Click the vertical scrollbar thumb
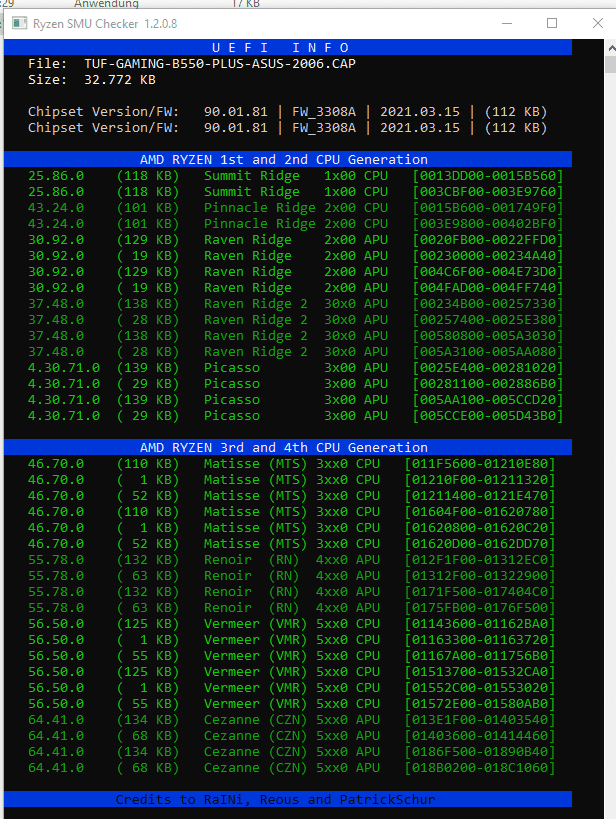Viewport: 616px width, 819px height. pos(611,65)
